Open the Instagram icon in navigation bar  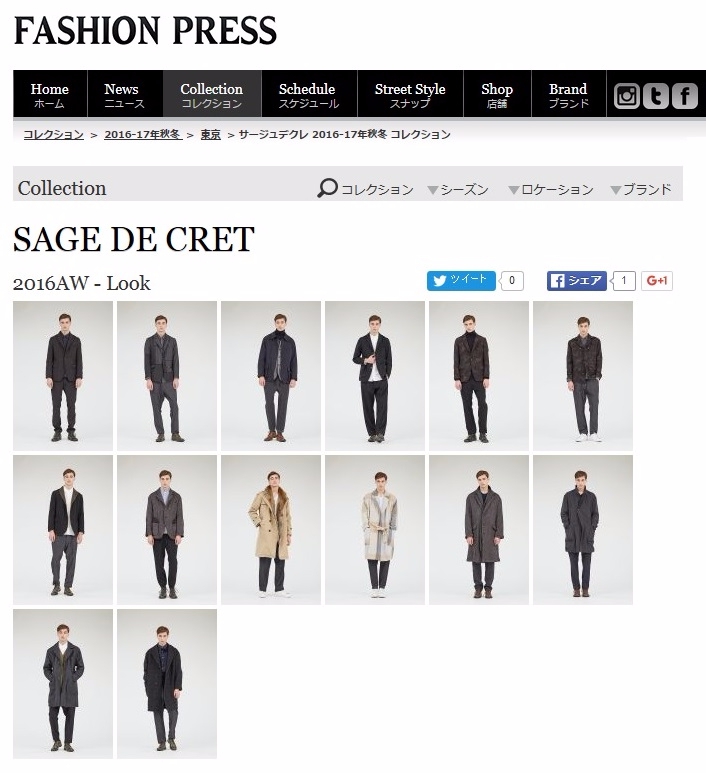tap(626, 96)
